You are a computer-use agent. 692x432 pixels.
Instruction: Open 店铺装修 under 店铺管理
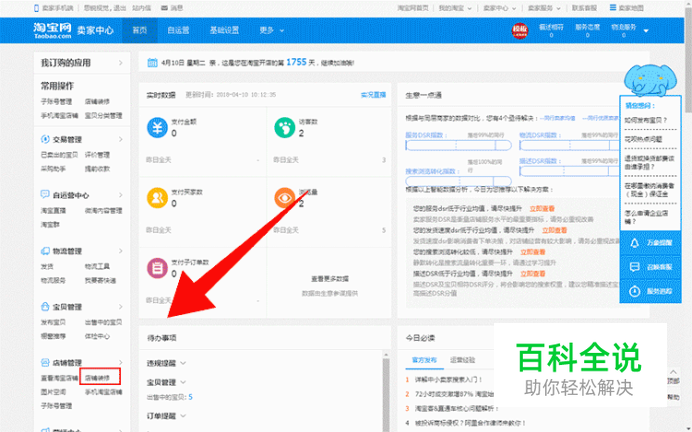pos(98,378)
